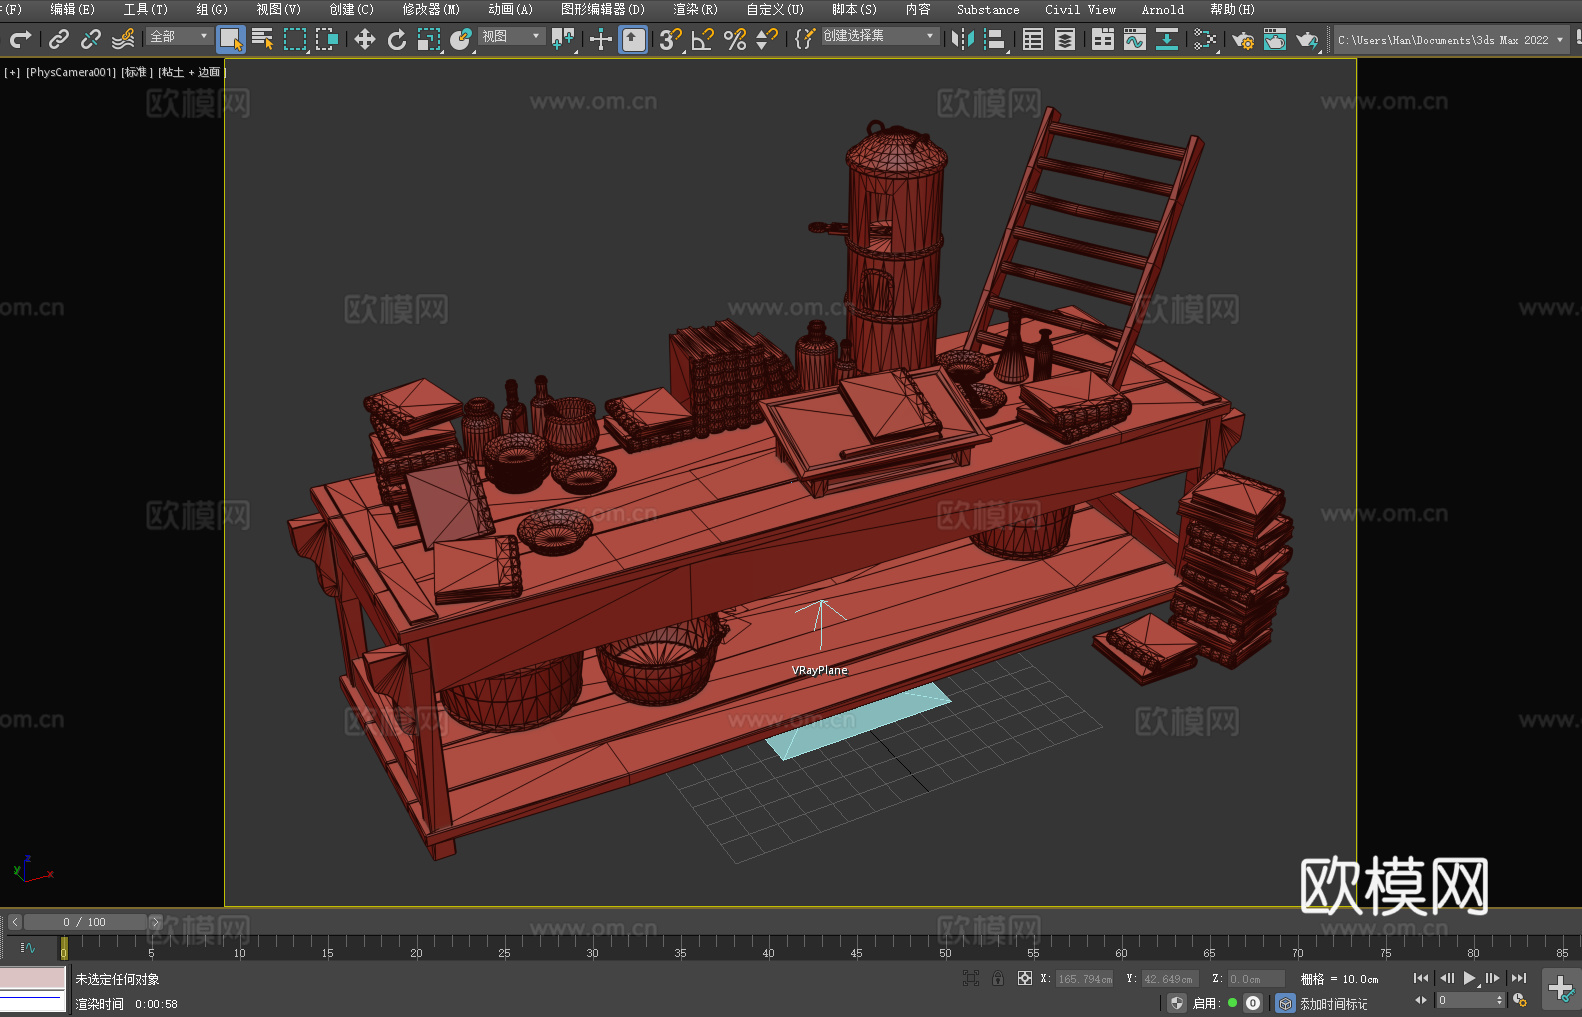Toggle the Isolate Selection icon
This screenshot has width=1582, height=1017.
click(970, 978)
